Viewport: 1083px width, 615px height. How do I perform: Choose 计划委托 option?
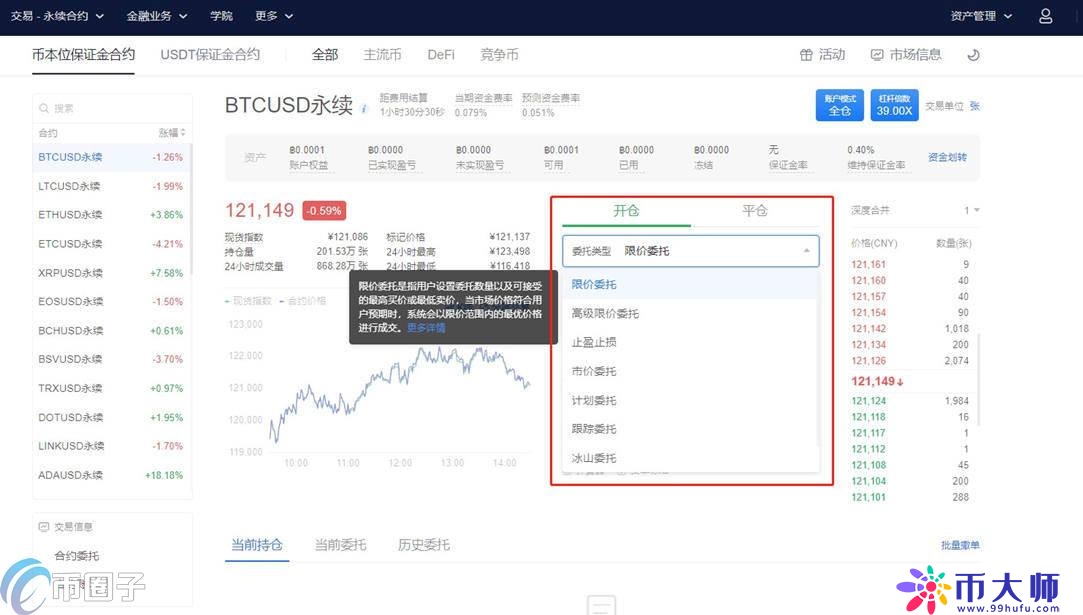point(691,401)
